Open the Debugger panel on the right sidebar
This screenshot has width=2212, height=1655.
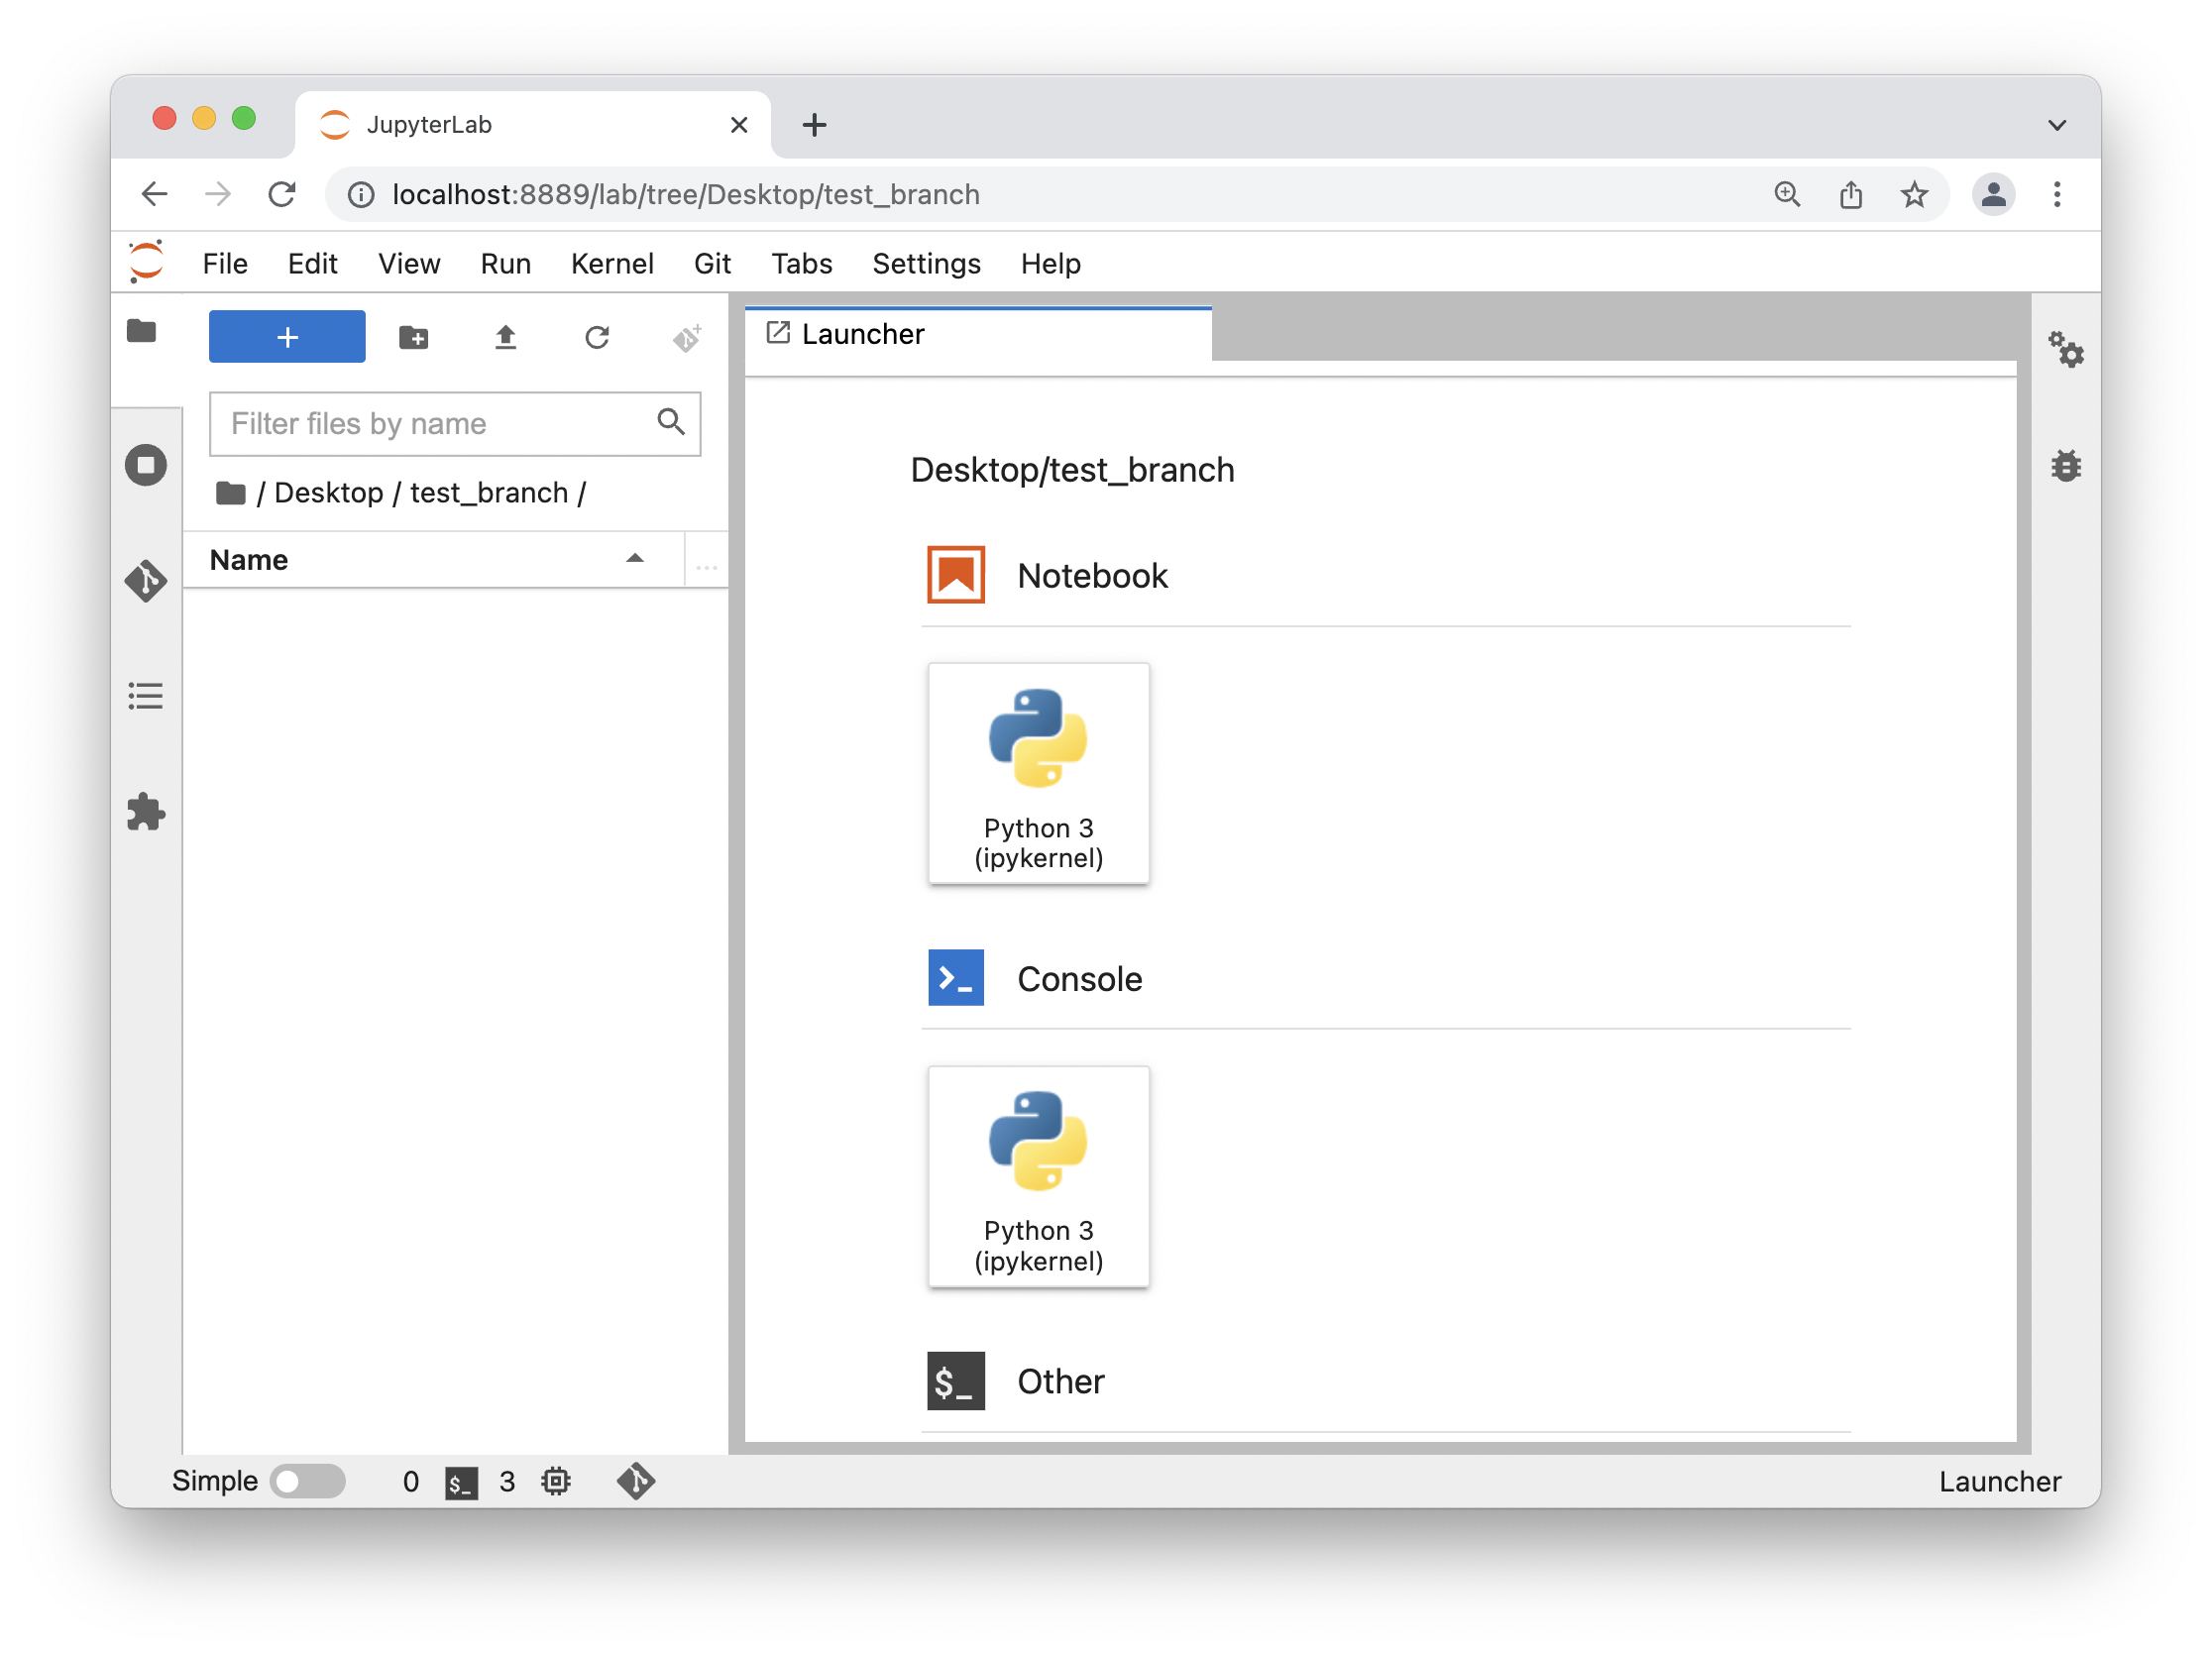point(2067,464)
